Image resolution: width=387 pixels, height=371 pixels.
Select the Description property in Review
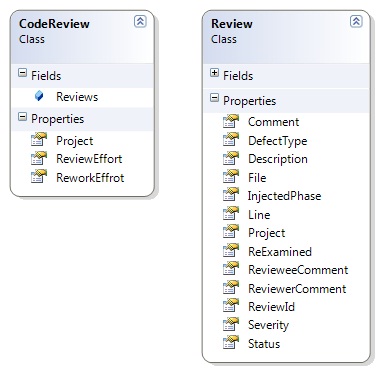click(x=278, y=159)
